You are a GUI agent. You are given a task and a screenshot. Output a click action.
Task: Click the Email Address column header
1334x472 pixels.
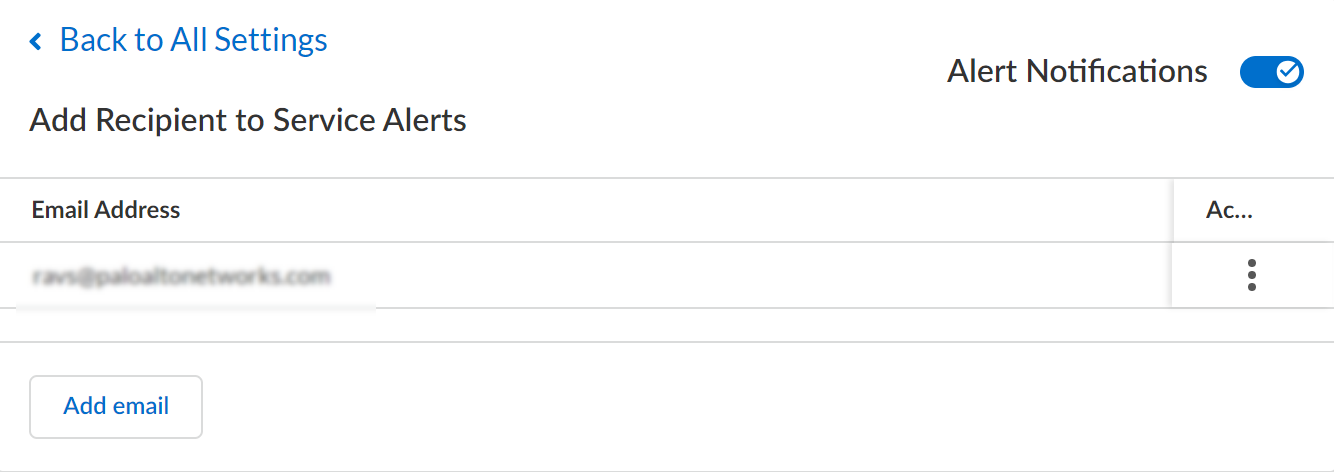click(106, 210)
